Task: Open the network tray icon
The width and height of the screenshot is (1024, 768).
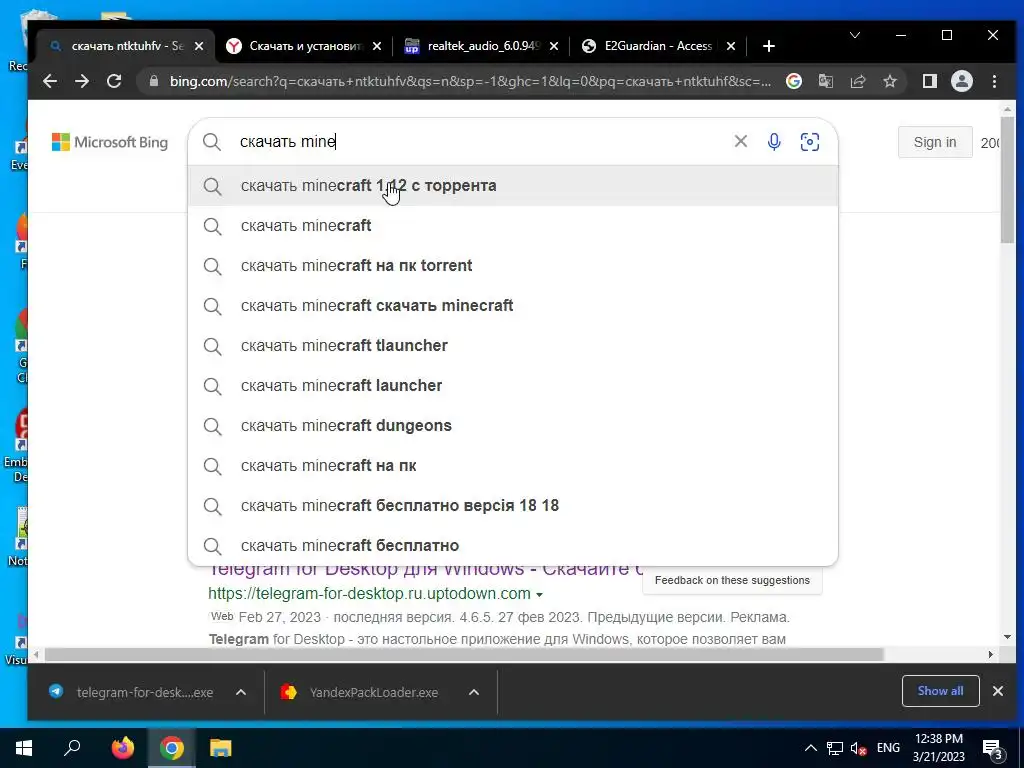Action: point(835,748)
